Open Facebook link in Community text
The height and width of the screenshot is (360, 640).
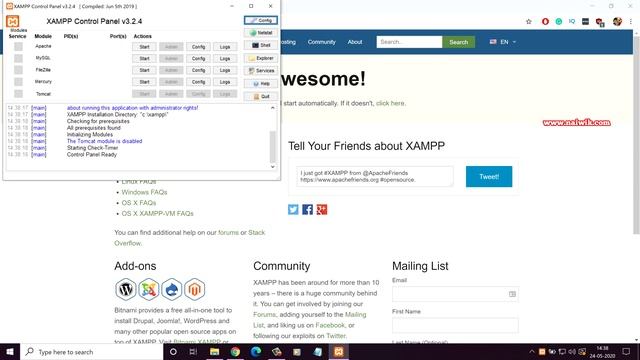[330, 325]
